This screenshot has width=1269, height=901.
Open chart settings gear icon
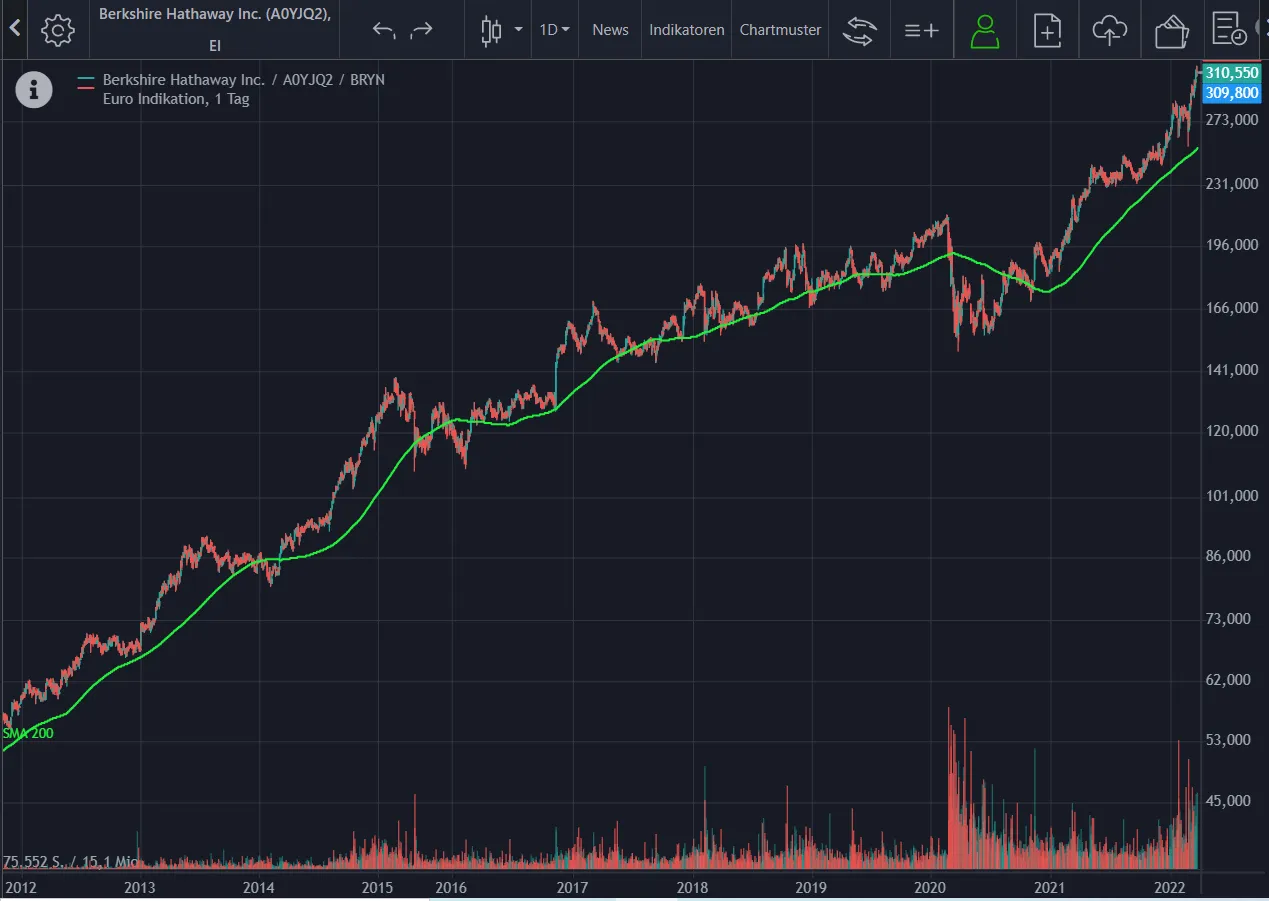click(58, 30)
